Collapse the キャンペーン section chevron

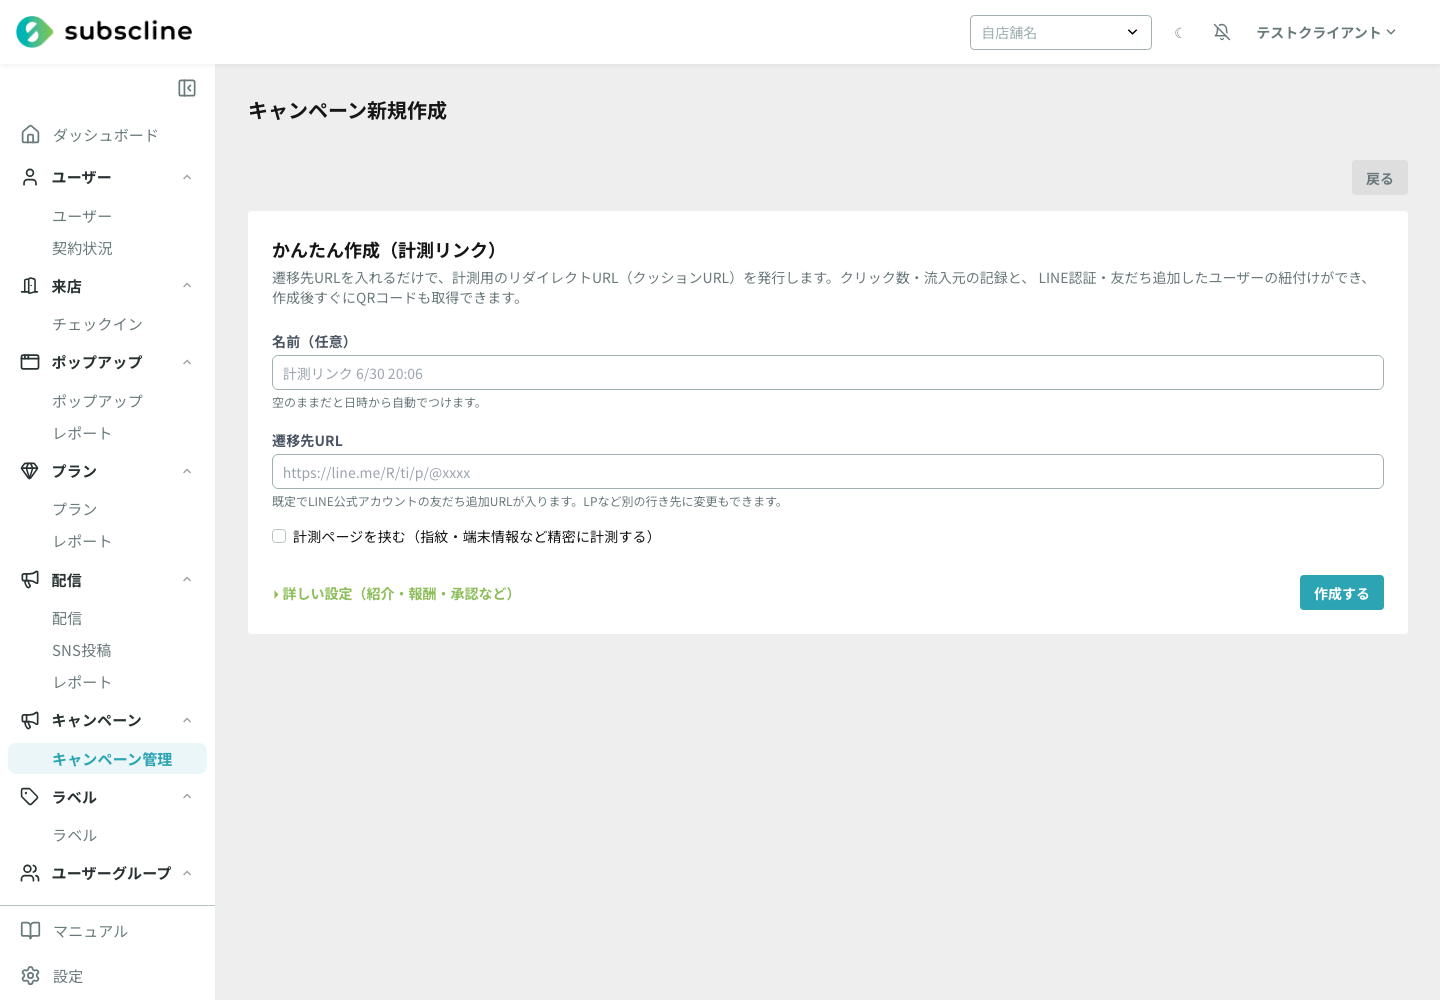(187, 720)
